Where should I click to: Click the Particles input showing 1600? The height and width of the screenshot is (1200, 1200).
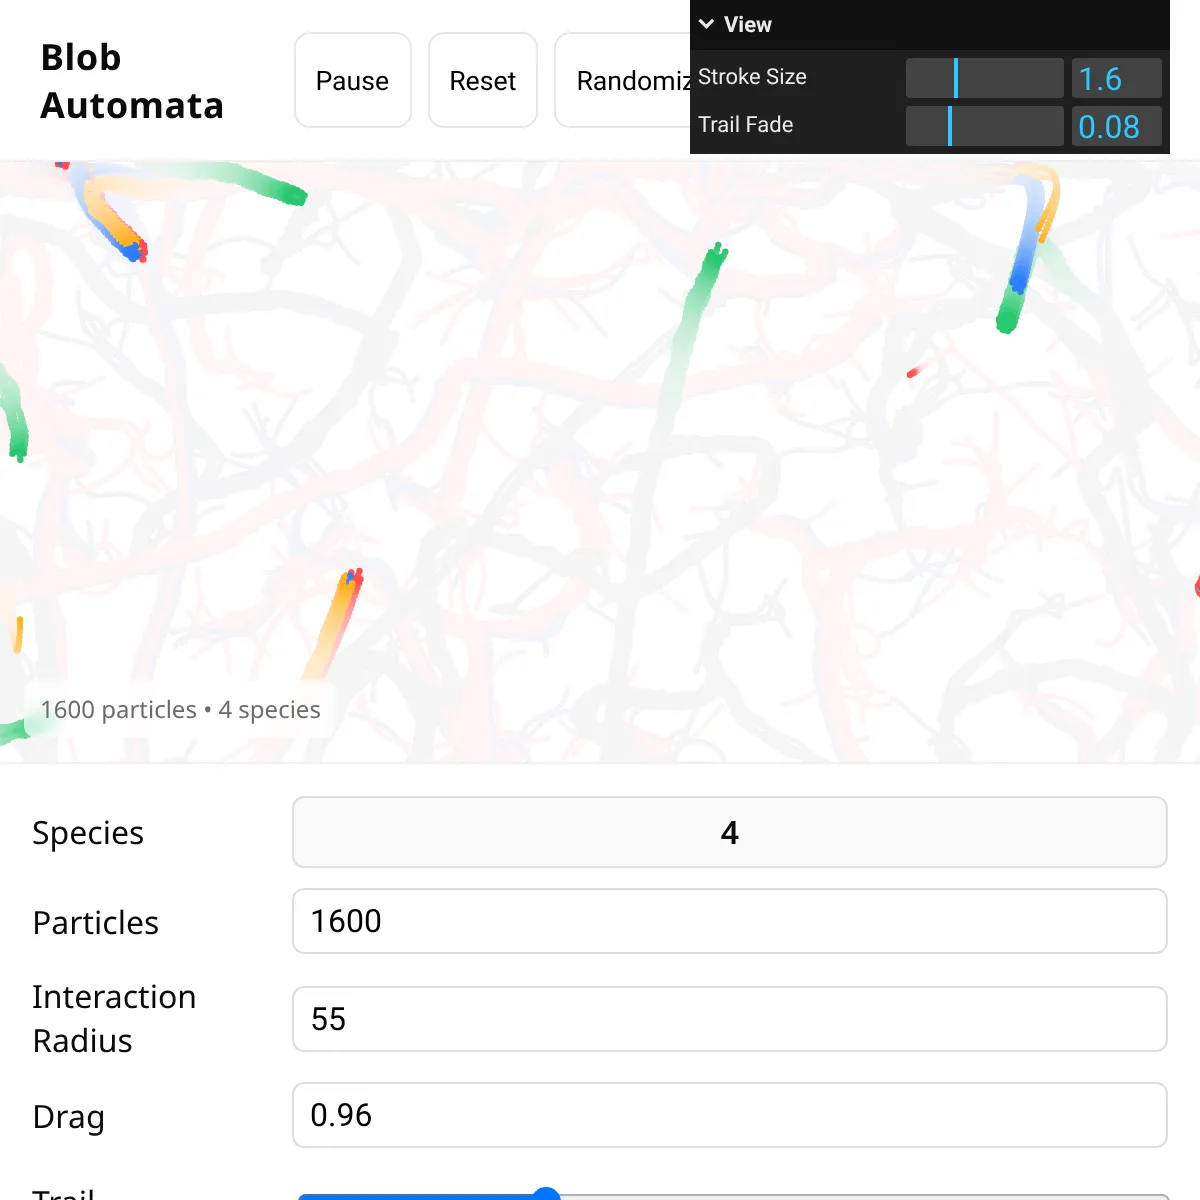coord(729,921)
